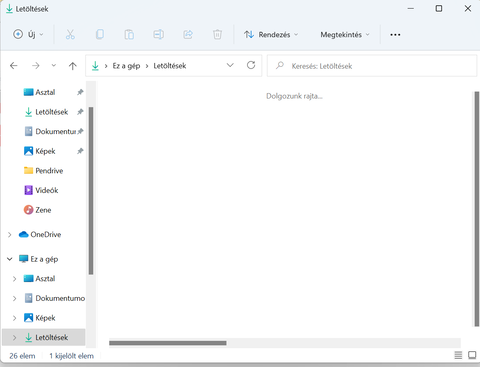This screenshot has width=480, height=367.
Task: Maximize the Letöltések window
Action: click(439, 8)
